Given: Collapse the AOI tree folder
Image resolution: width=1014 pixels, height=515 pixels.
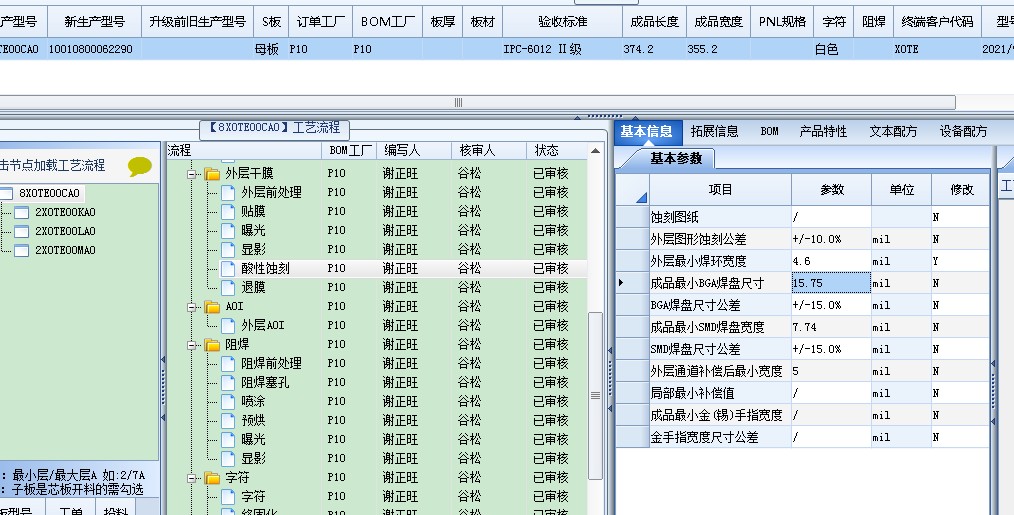Looking at the screenshot, I should [x=192, y=307].
